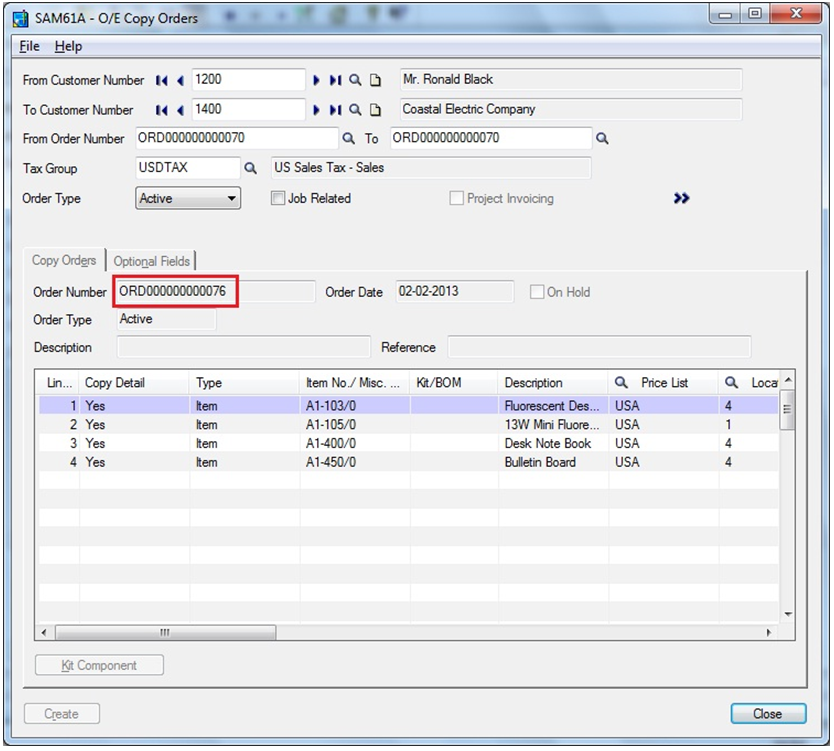Click the From Order Number input field
The width and height of the screenshot is (834, 751).
pyautogui.click(x=237, y=138)
